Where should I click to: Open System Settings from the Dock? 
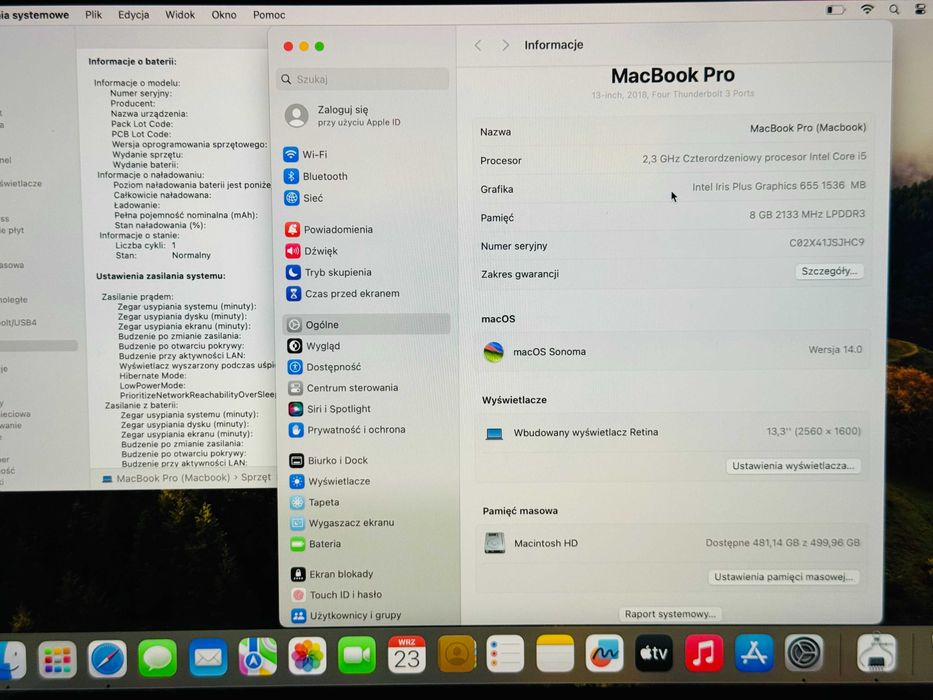tap(804, 653)
